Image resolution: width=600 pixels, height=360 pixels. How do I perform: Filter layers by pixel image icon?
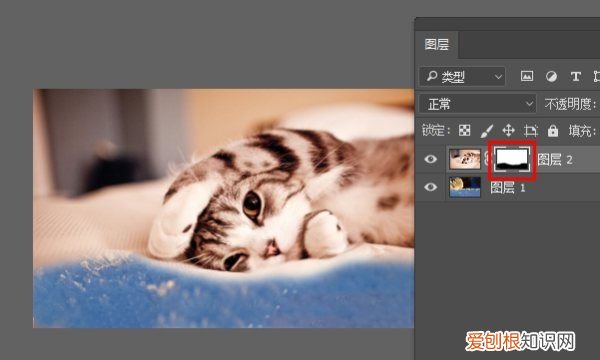[x=527, y=76]
